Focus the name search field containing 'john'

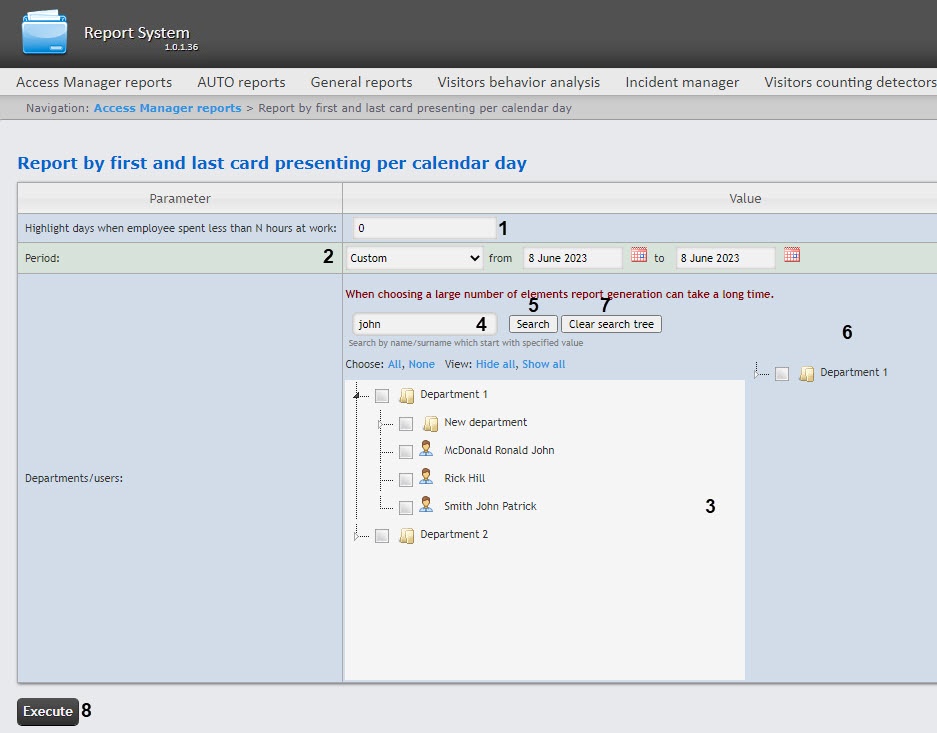tap(424, 324)
